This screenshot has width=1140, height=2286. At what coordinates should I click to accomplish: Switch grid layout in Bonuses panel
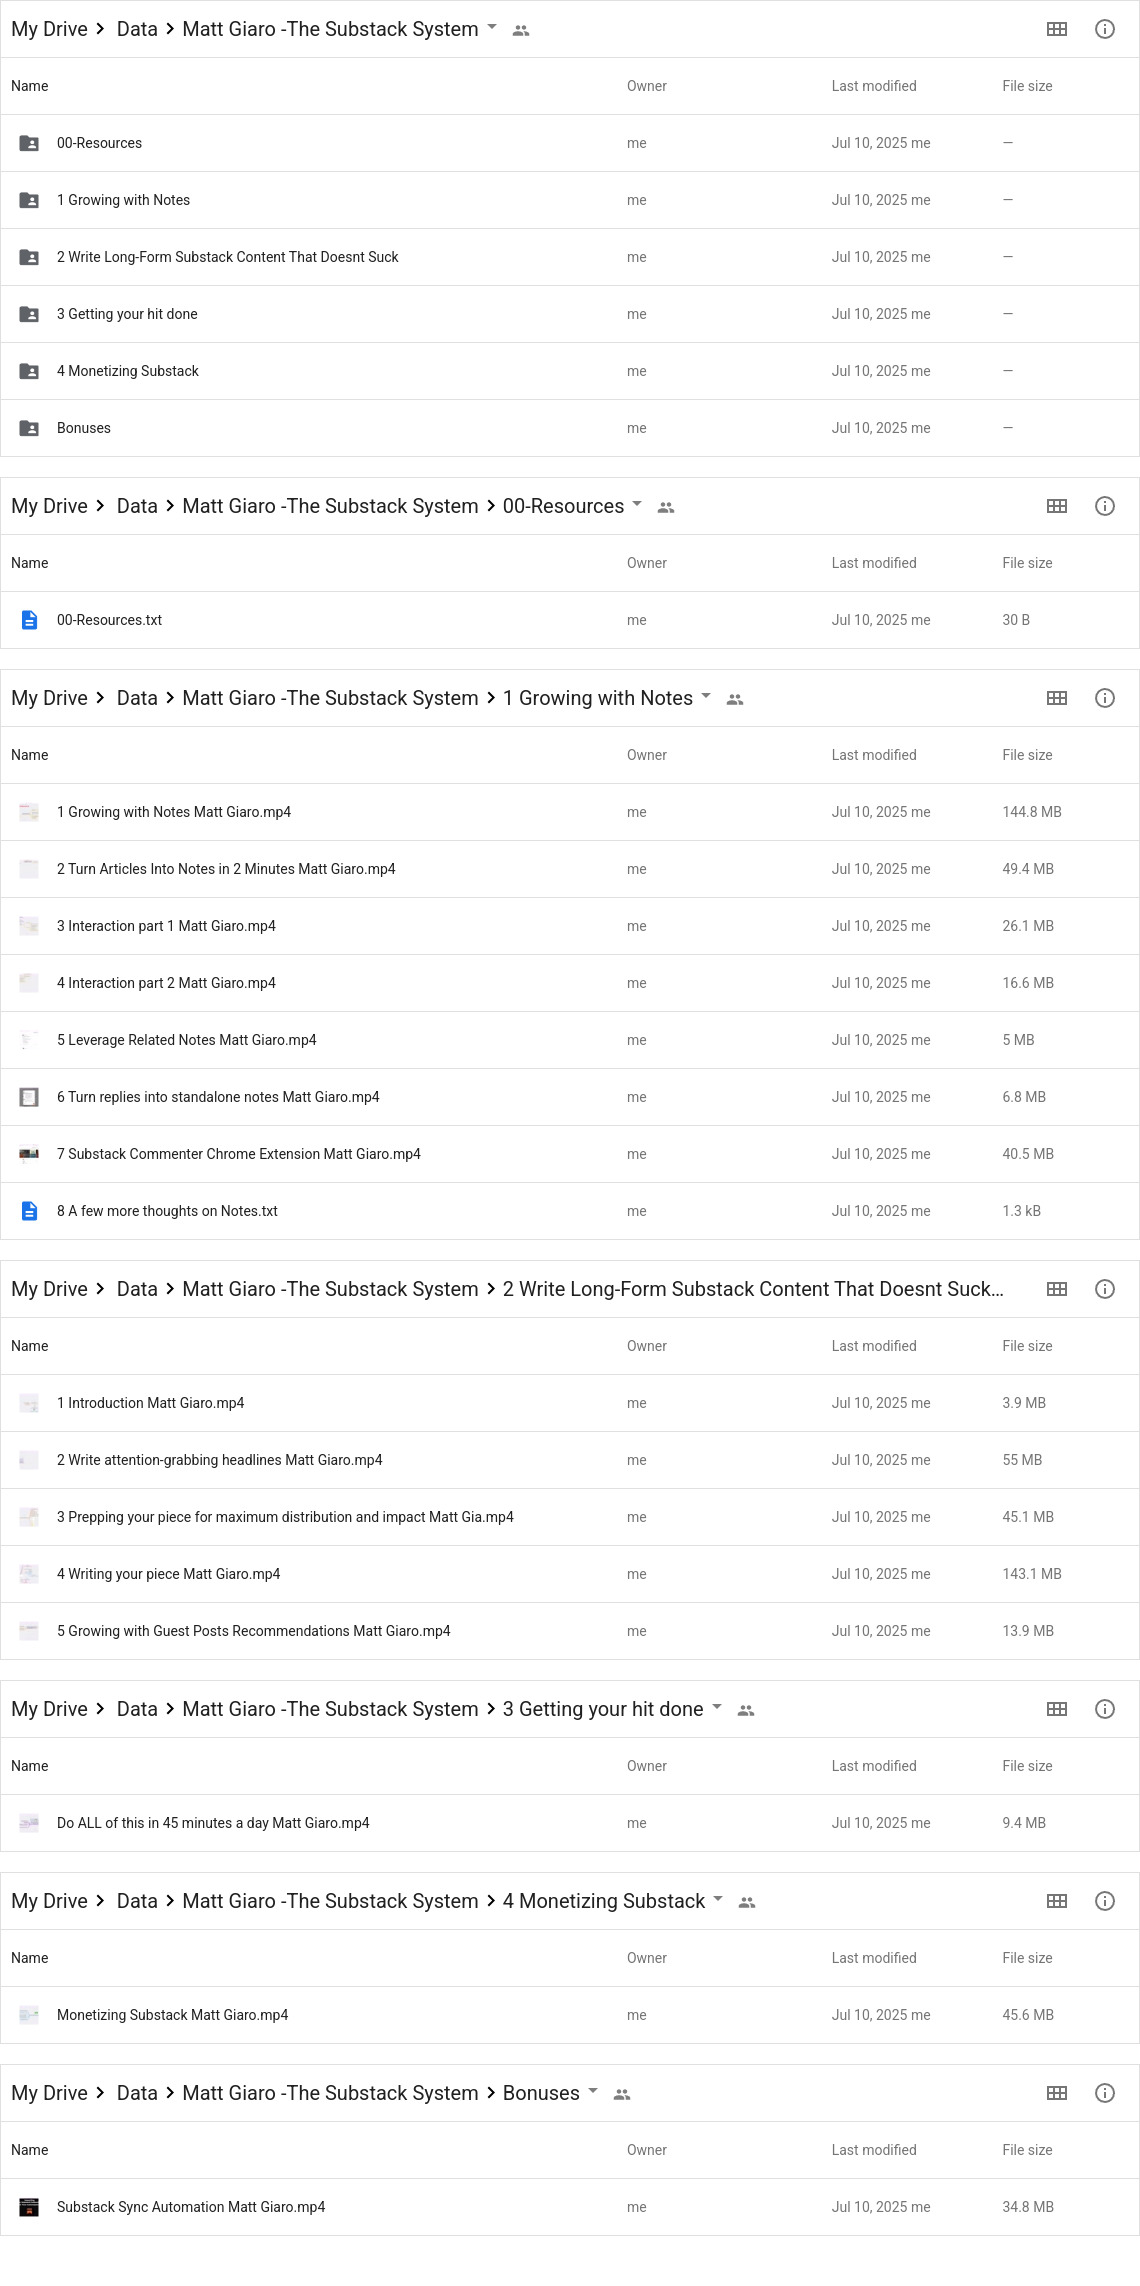[1057, 2093]
